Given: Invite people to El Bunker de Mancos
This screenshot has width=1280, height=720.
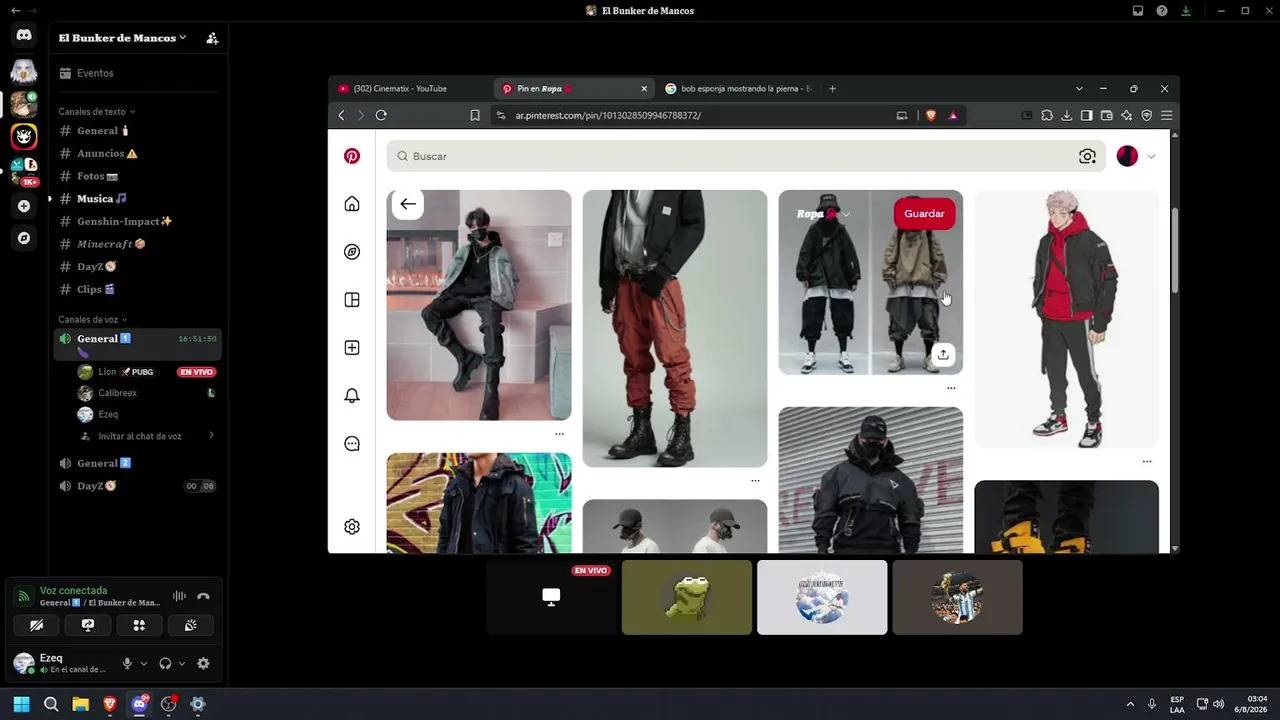Looking at the screenshot, I should pyautogui.click(x=212, y=38).
